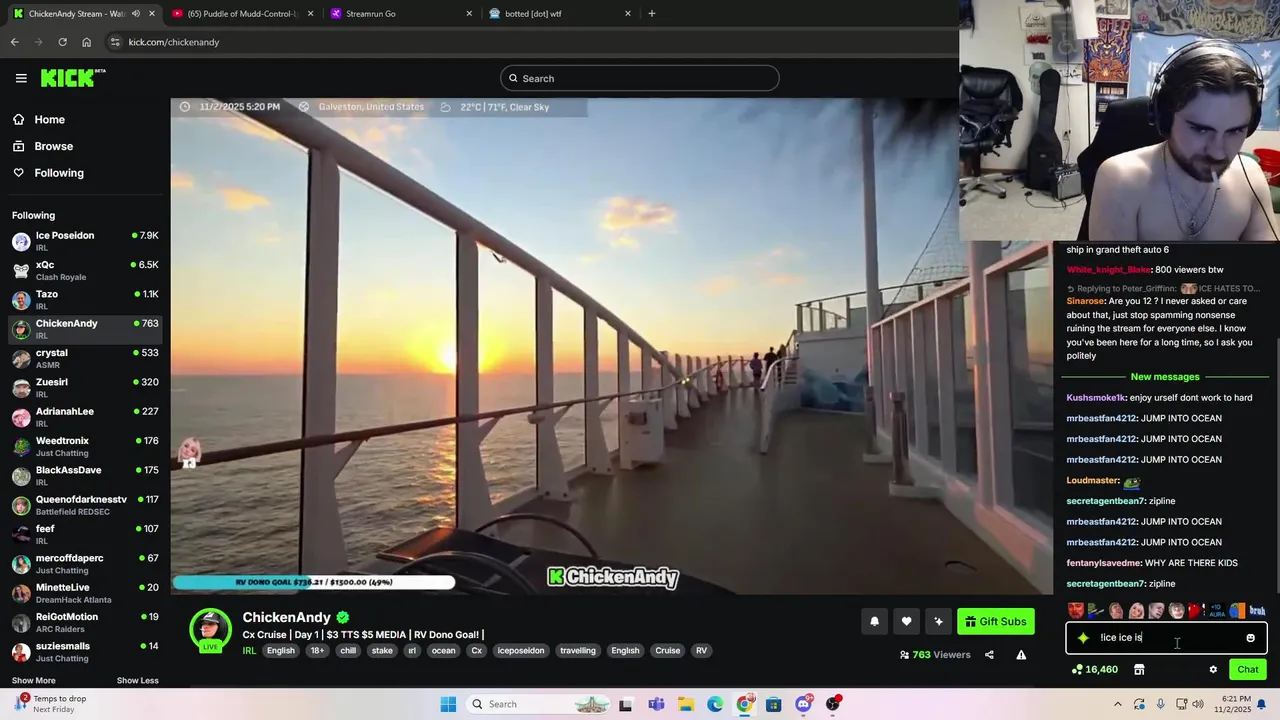Click the '18+' tag
Screen dimensions: 1280x720
point(317,651)
